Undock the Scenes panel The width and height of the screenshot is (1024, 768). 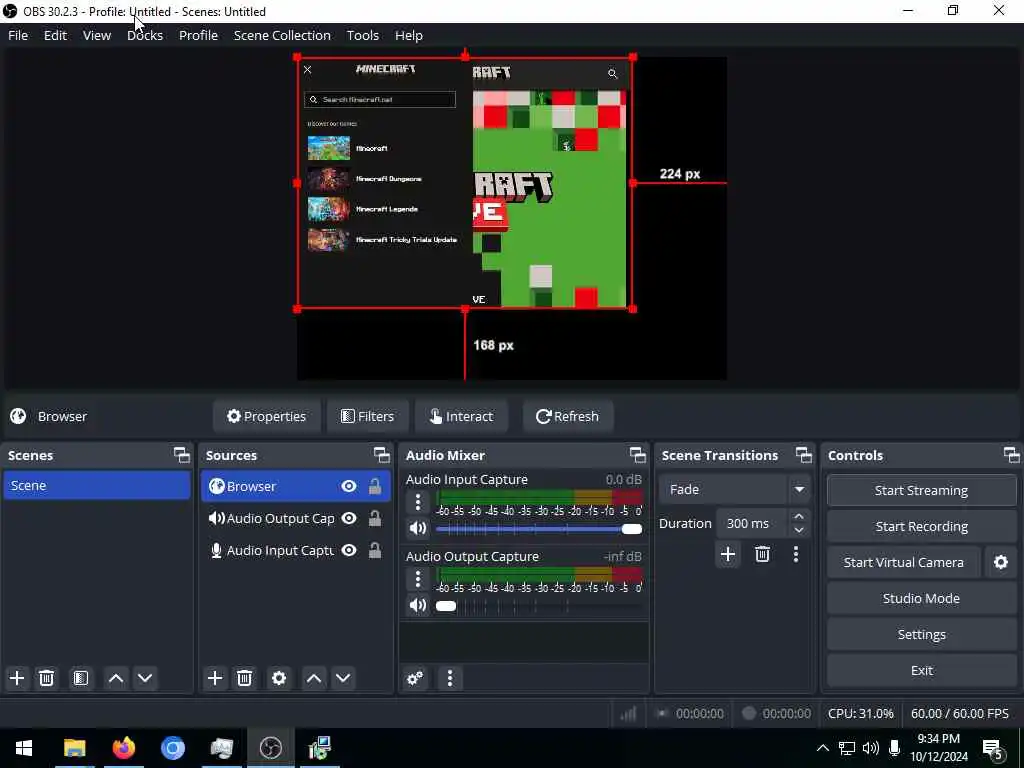pos(182,455)
